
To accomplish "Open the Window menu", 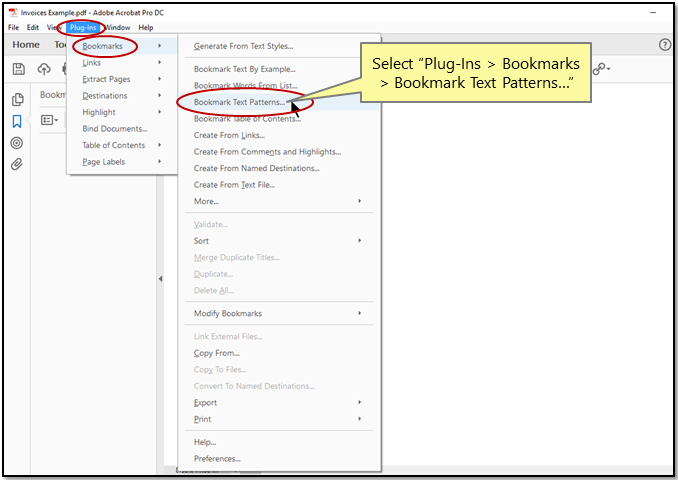I will coord(118,27).
